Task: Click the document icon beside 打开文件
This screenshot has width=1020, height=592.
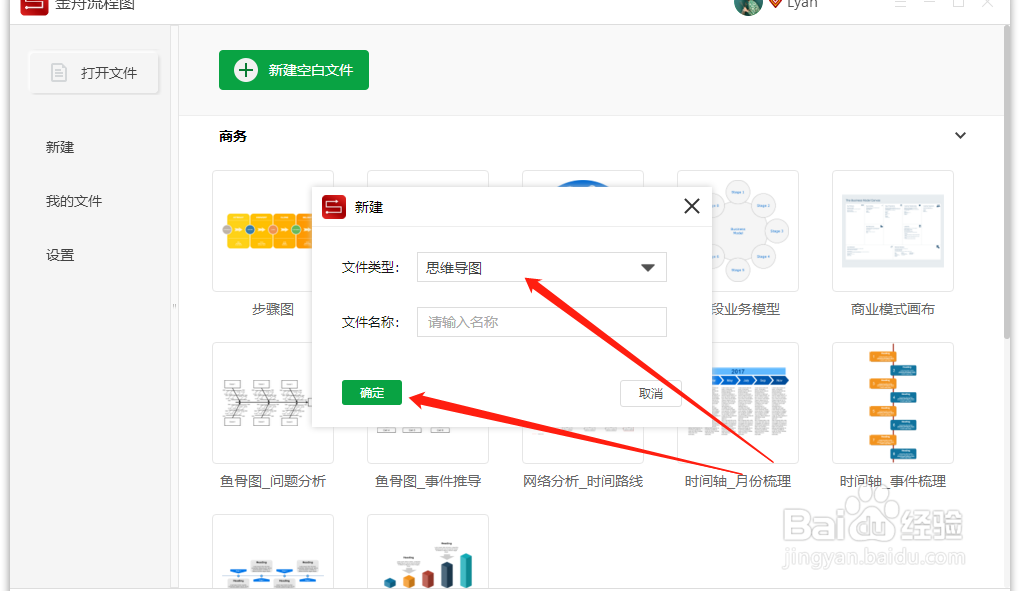Action: click(59, 72)
